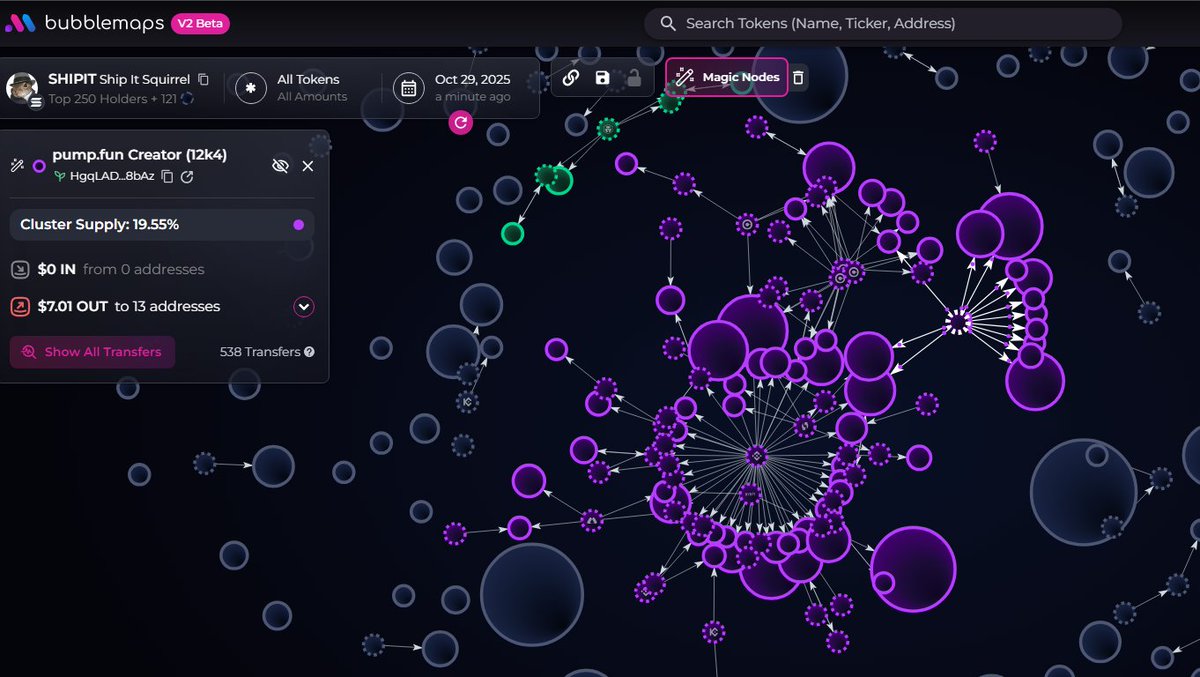Copy the SHIPIT token address
1200x677 pixels.
pyautogui.click(x=204, y=79)
